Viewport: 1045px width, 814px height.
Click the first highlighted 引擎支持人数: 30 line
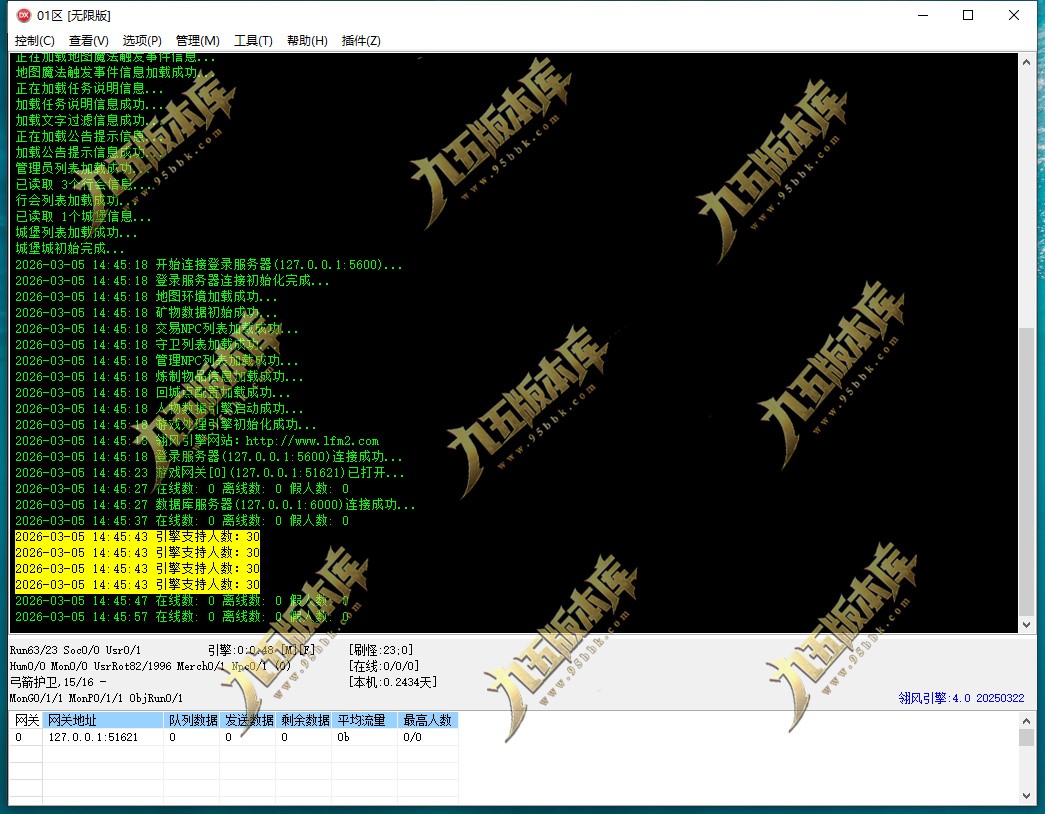point(137,537)
